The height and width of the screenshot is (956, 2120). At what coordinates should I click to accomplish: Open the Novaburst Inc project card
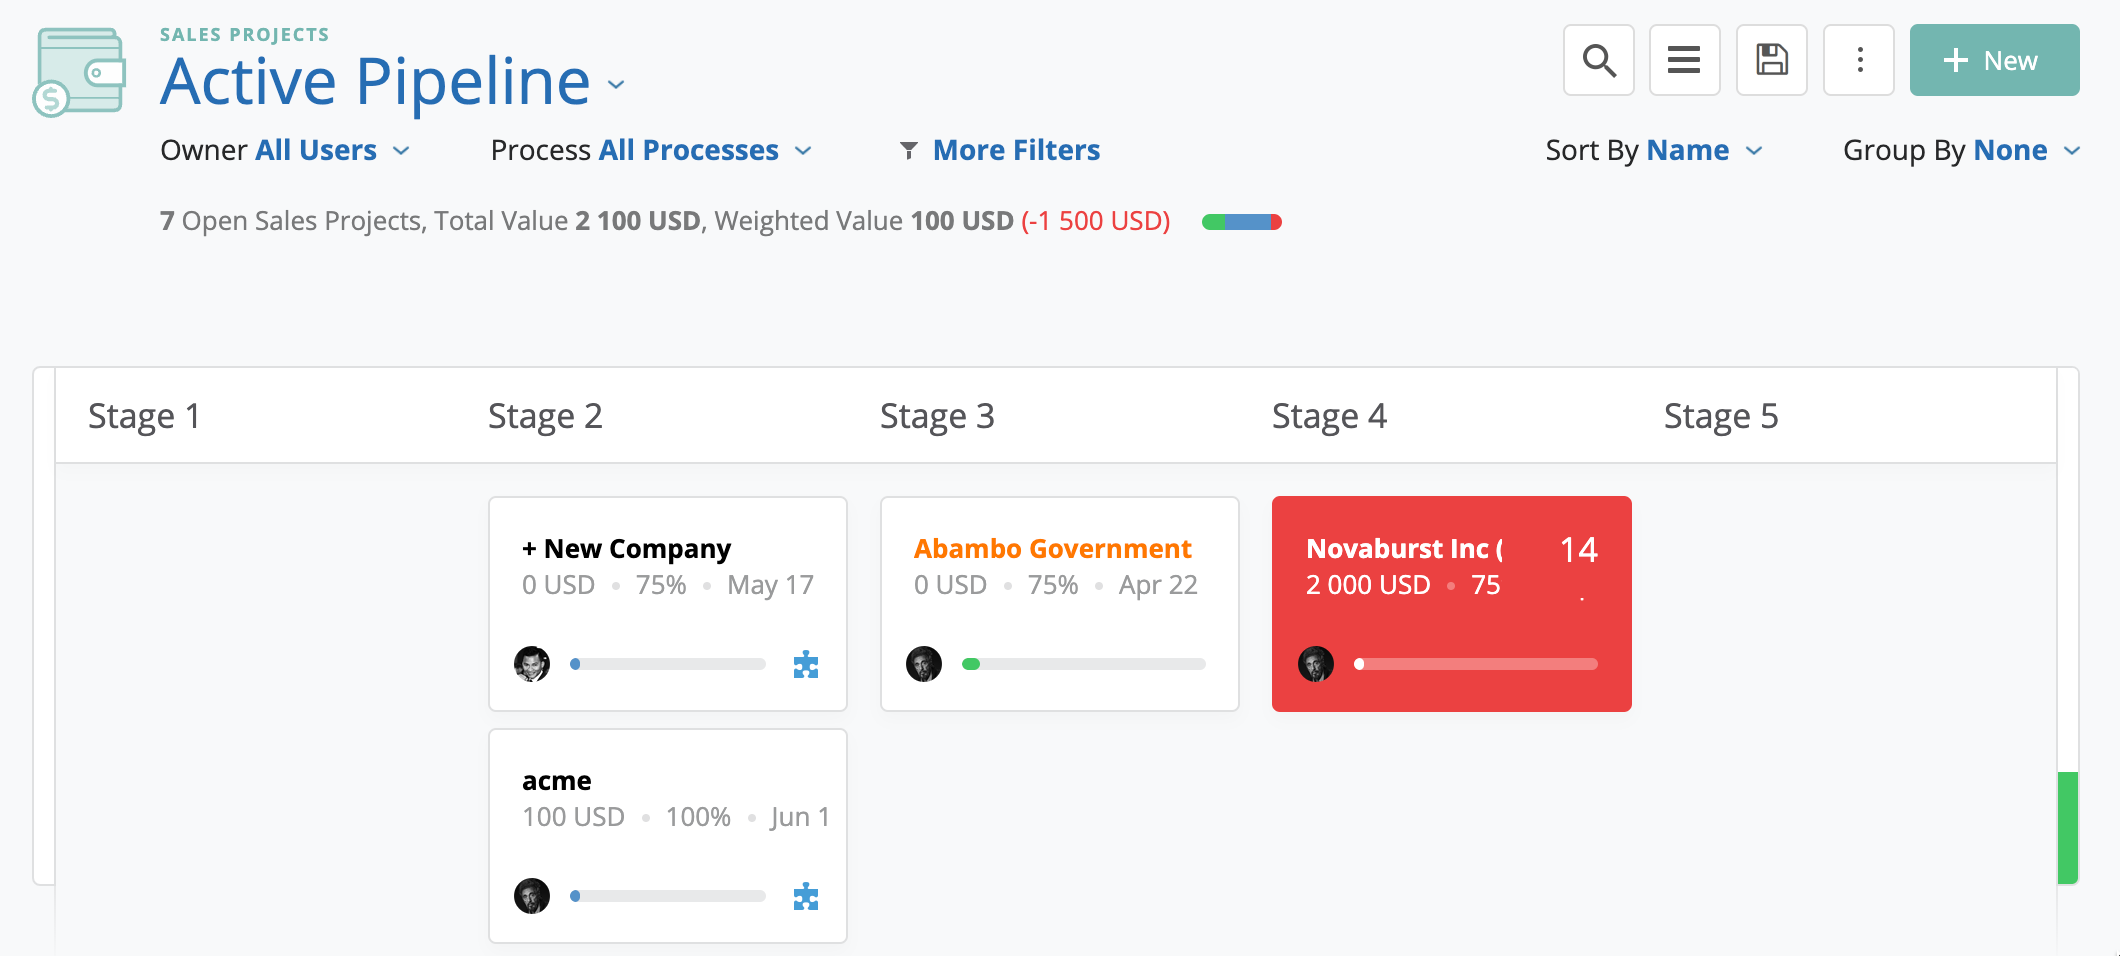point(1452,604)
